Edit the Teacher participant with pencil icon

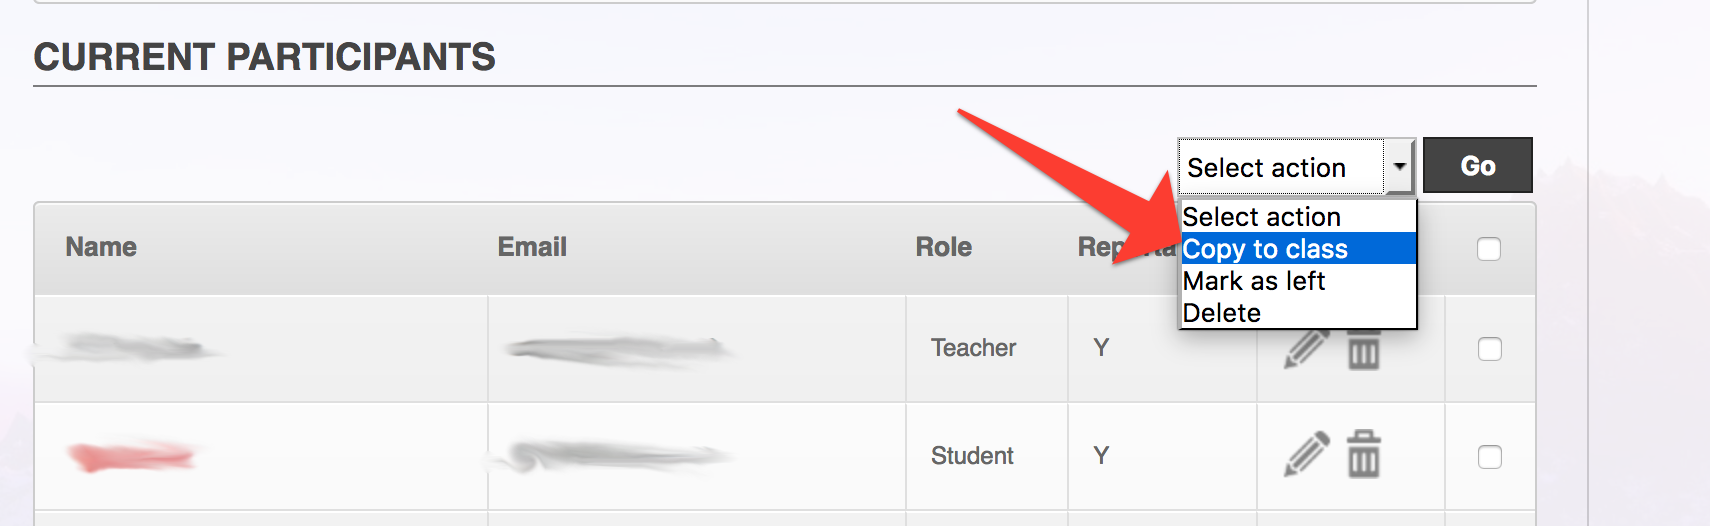pyautogui.click(x=1307, y=349)
